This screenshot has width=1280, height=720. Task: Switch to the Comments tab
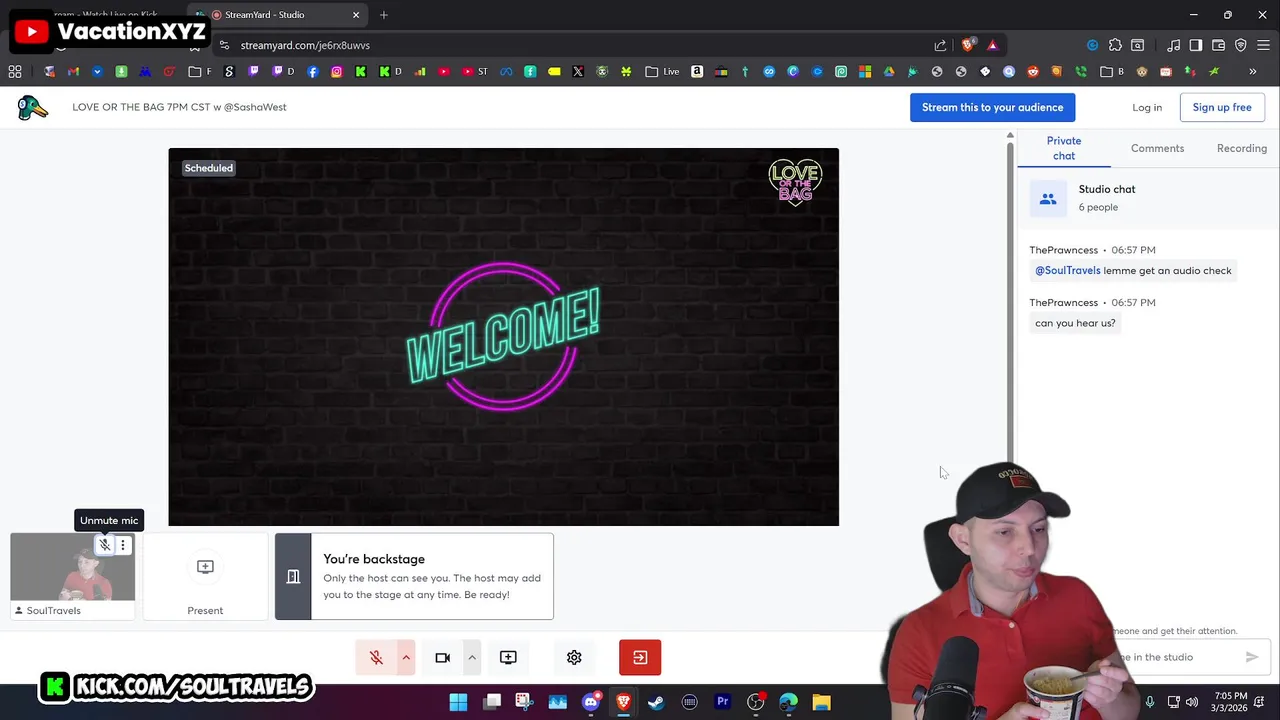point(1157,148)
